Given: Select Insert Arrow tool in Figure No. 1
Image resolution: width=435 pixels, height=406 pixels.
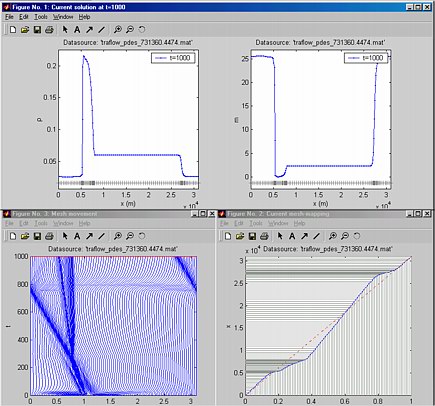Looking at the screenshot, I should 89,30.
